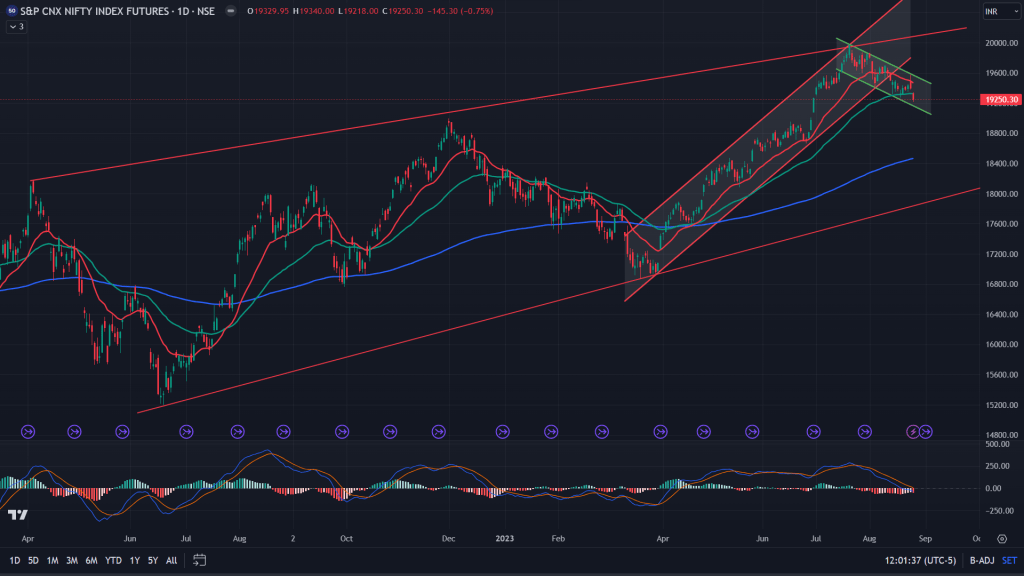This screenshot has height=576, width=1024.
Task: Click the lightning event marker near September
Action: click(912, 431)
